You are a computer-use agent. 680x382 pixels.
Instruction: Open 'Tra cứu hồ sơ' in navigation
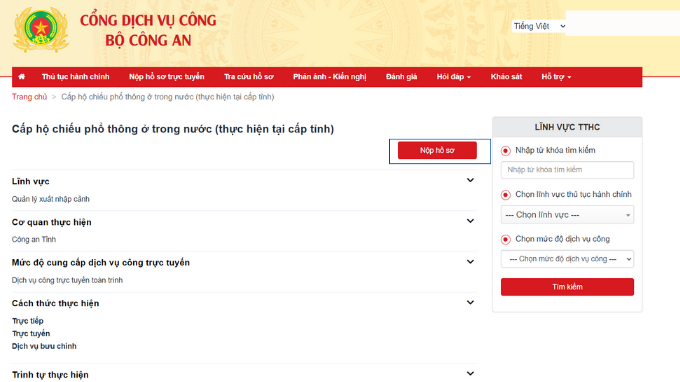coord(248,77)
